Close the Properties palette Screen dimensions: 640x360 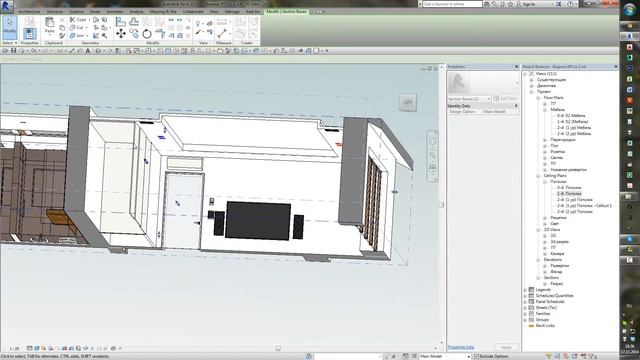tap(517, 67)
